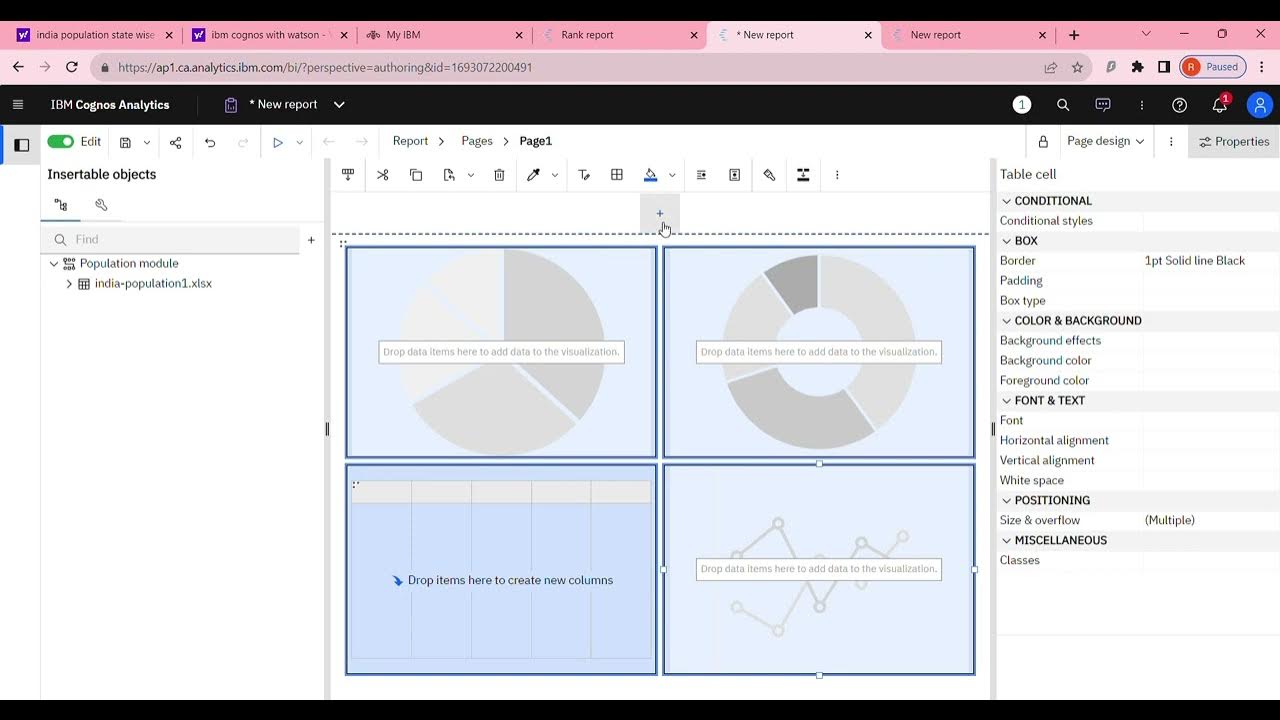Screen dimensions: 1280x720
Task: Collapse COLOR & BACKGROUND section
Action: [1007, 321]
